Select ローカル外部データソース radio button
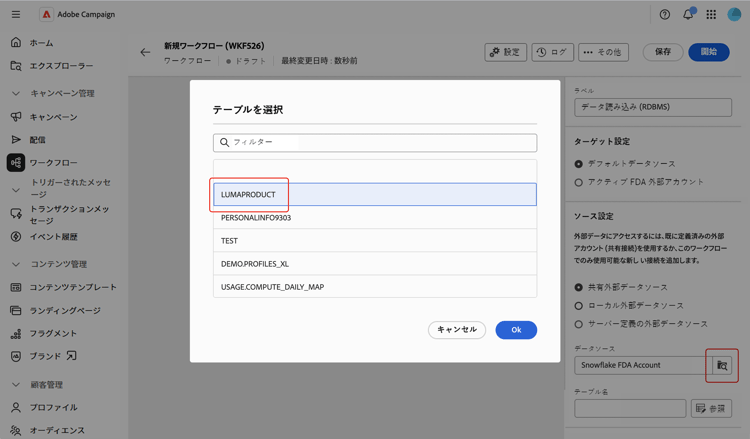The image size is (750, 439). coord(578,306)
